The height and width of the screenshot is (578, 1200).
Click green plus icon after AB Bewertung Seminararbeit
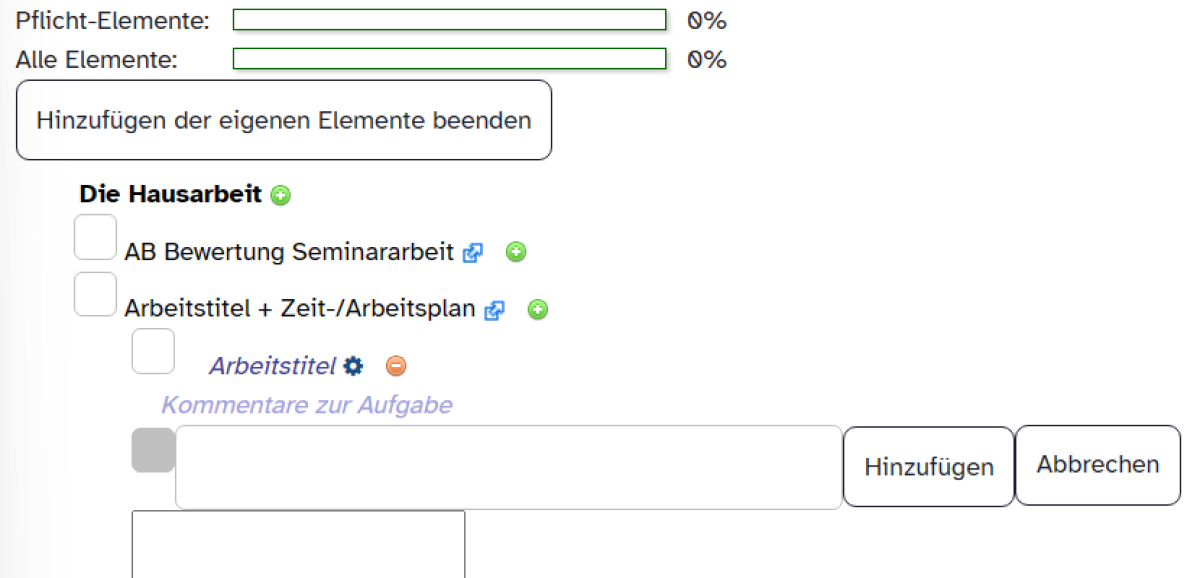(x=516, y=252)
